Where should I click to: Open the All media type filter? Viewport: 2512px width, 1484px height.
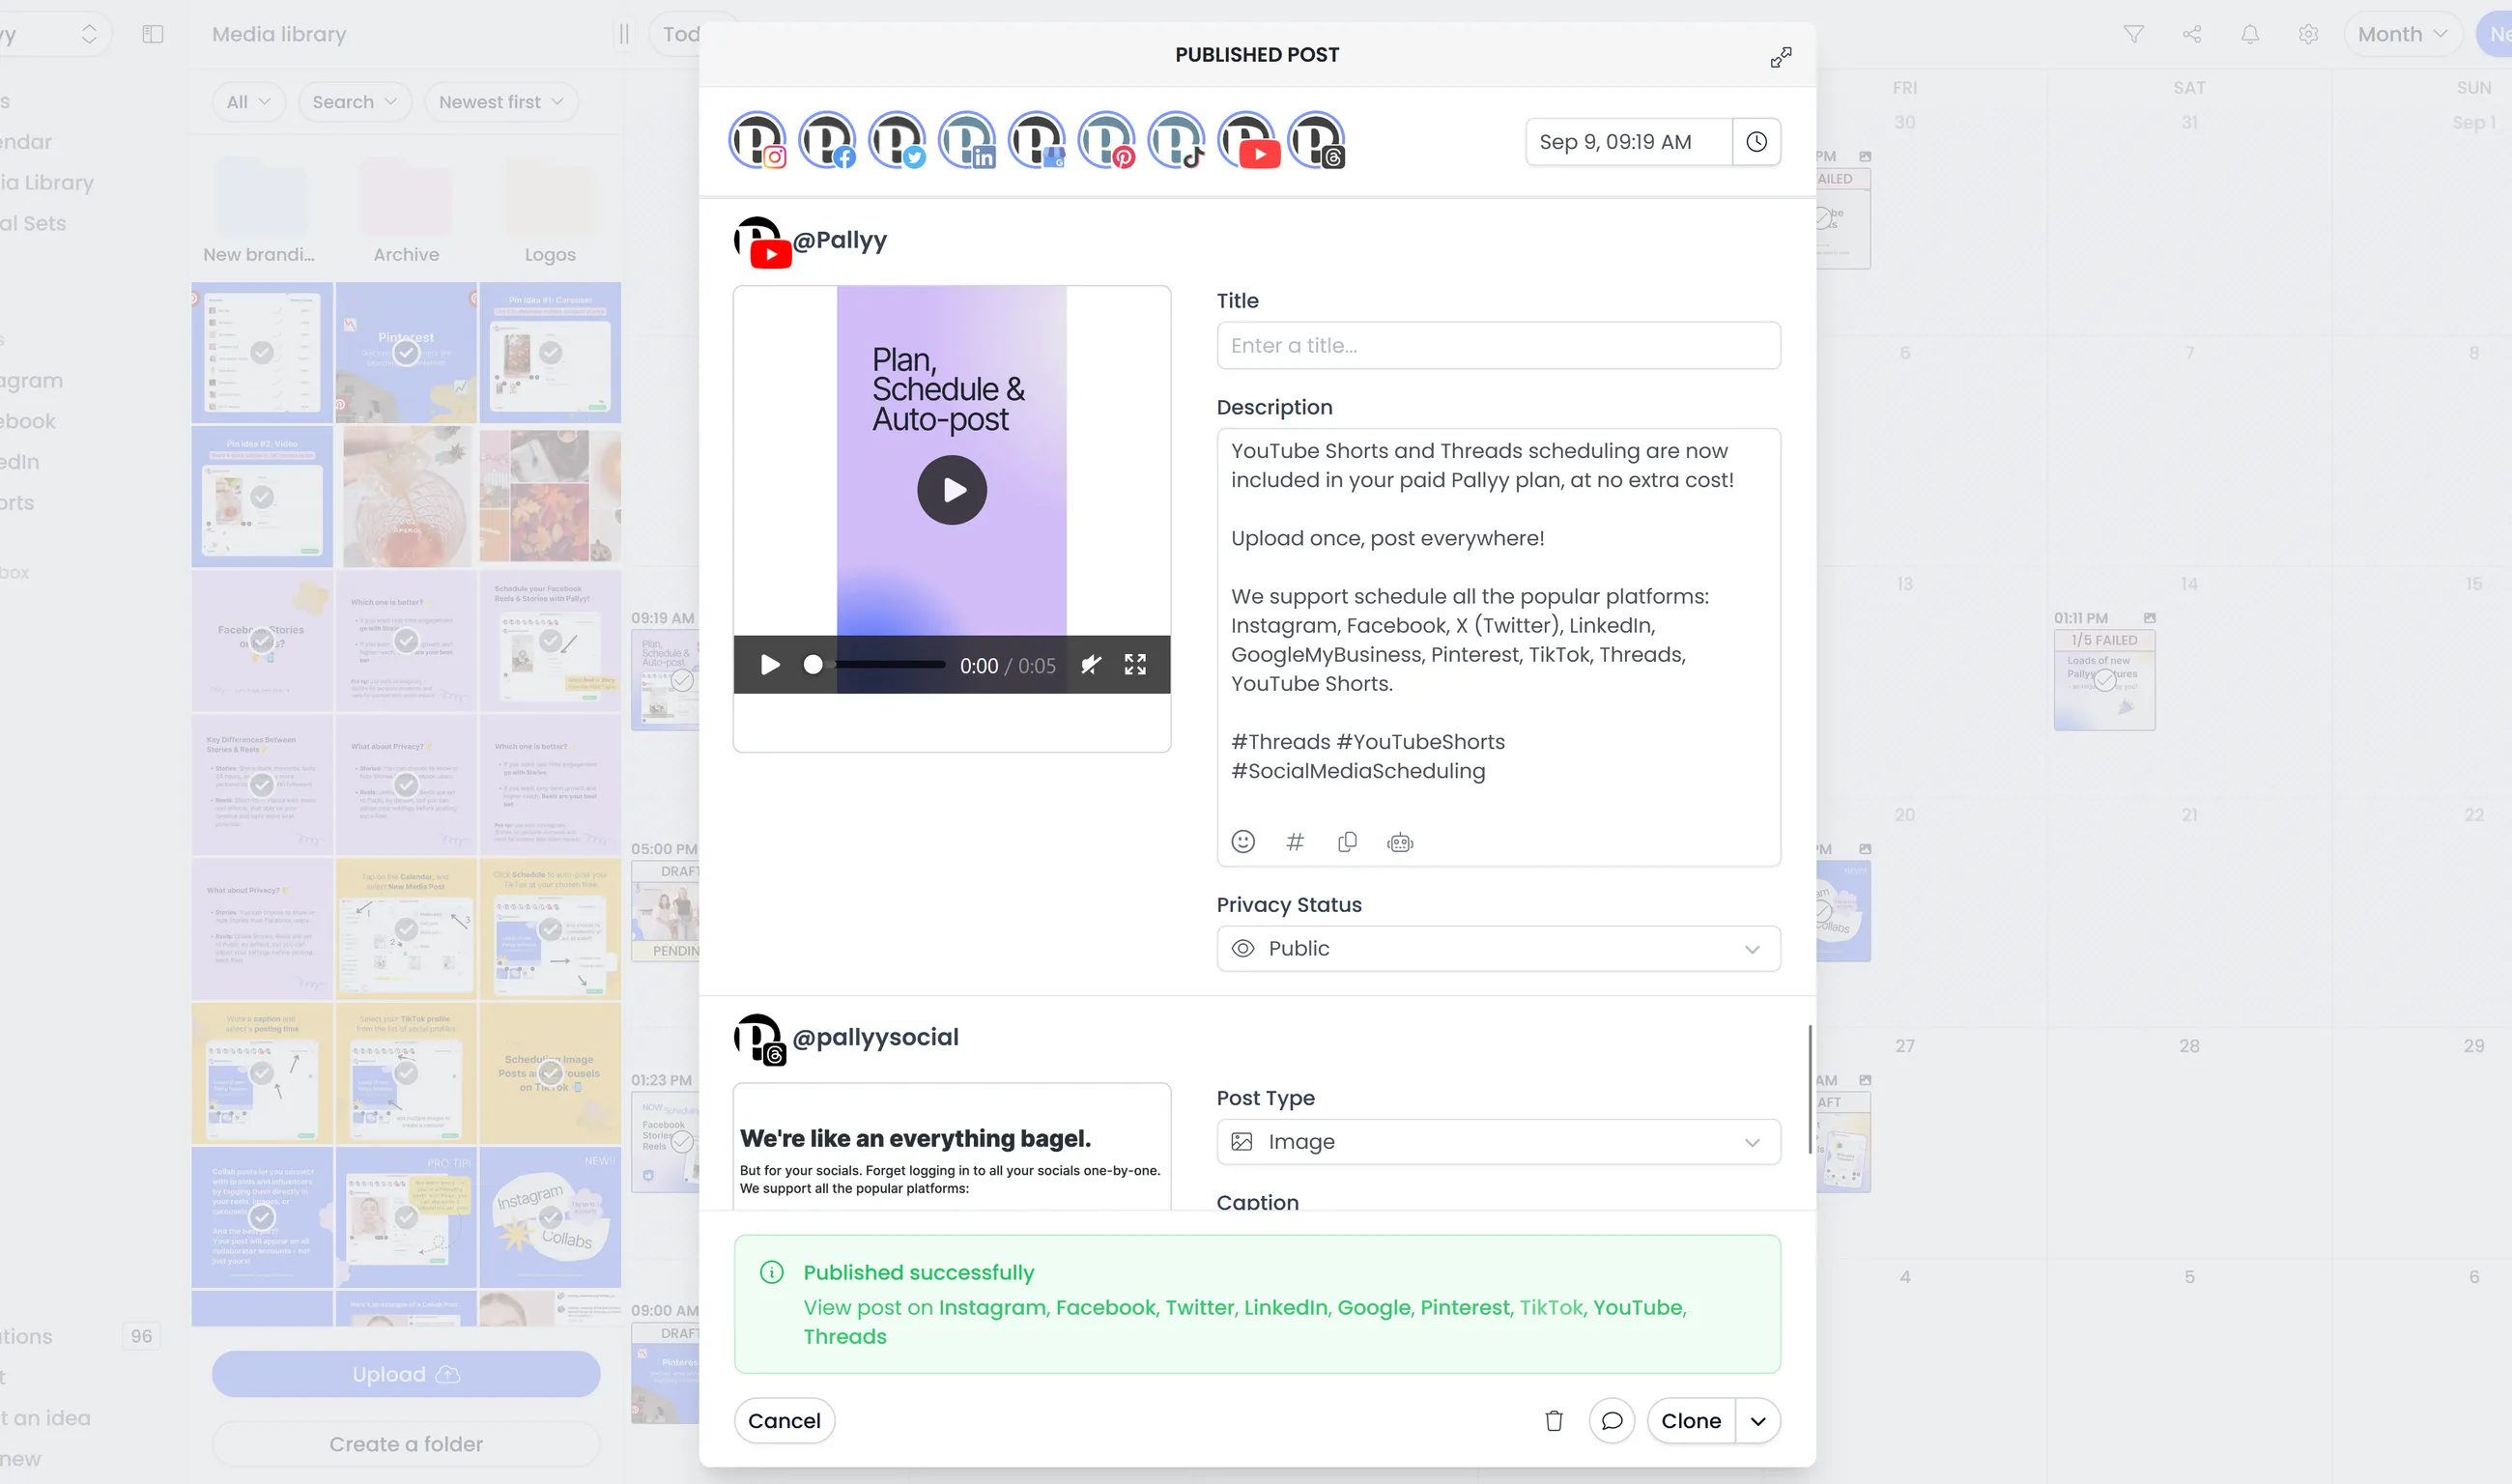coord(248,102)
